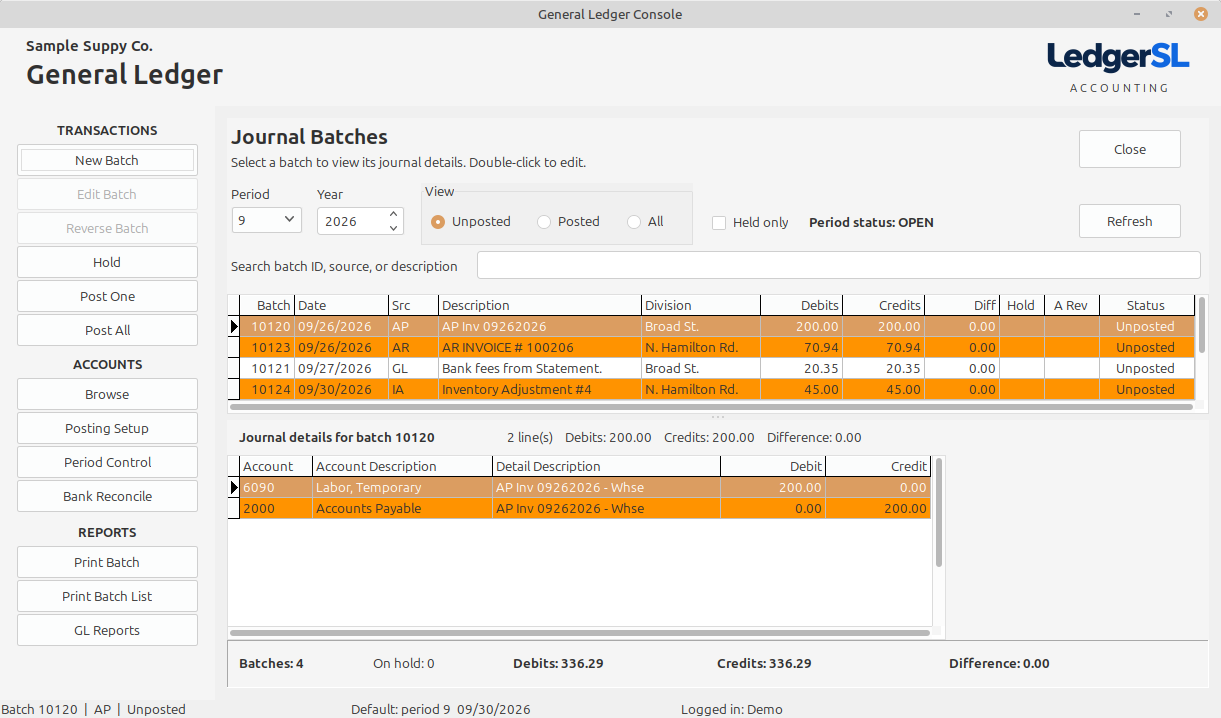Sort by Diff column header
This screenshot has width=1221, height=718.
pos(962,305)
